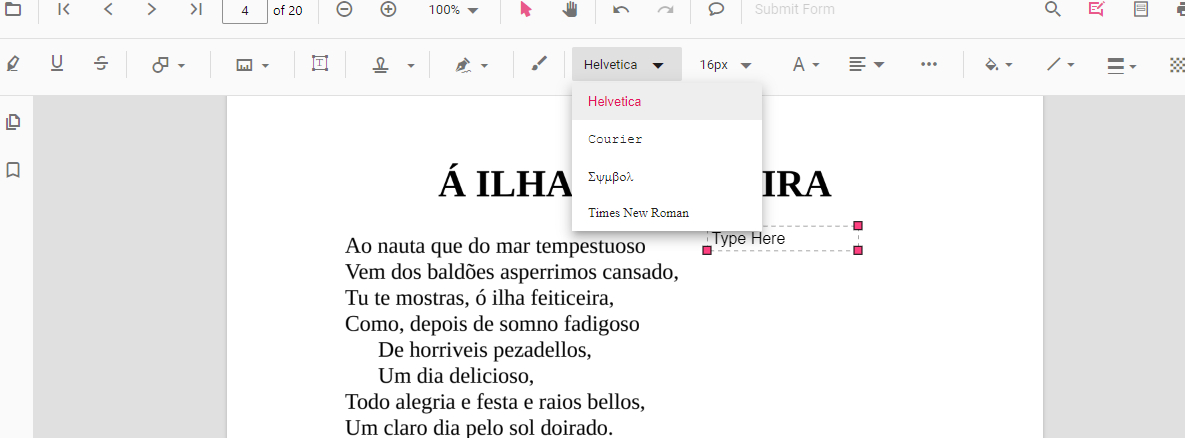Activate the text selection pointer tool
This screenshot has width=1185, height=438.
point(526,9)
